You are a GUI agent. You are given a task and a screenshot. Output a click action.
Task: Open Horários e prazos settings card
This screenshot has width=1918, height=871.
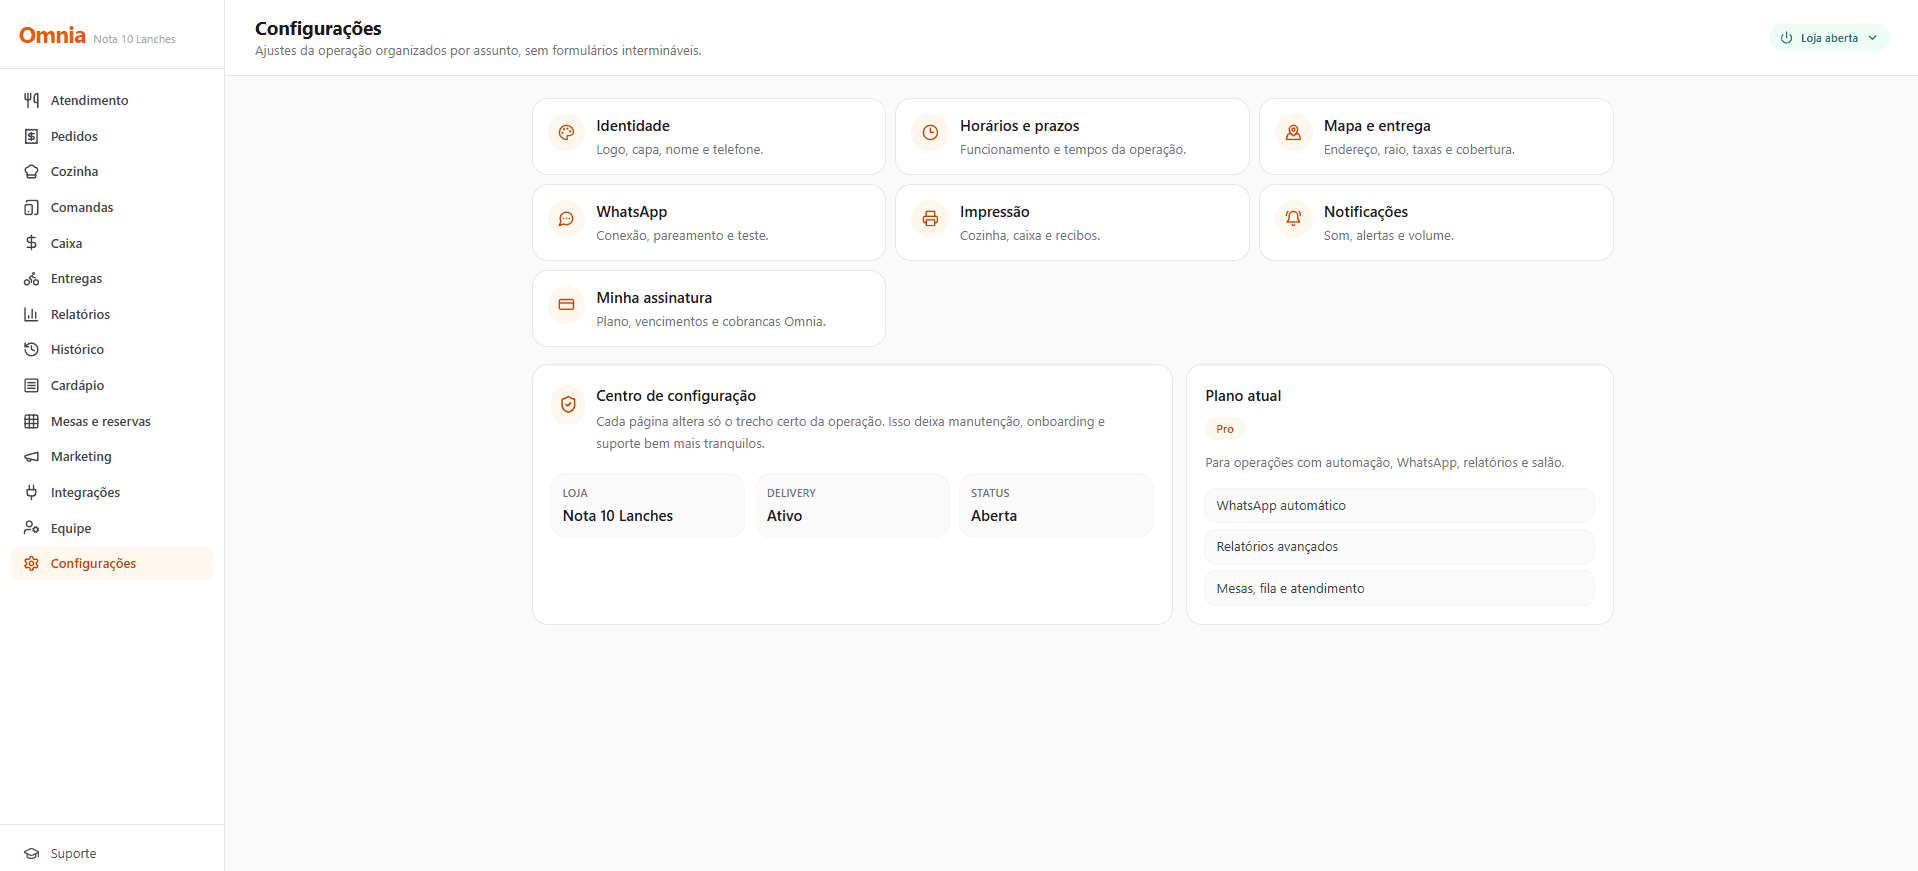pyautogui.click(x=1072, y=137)
